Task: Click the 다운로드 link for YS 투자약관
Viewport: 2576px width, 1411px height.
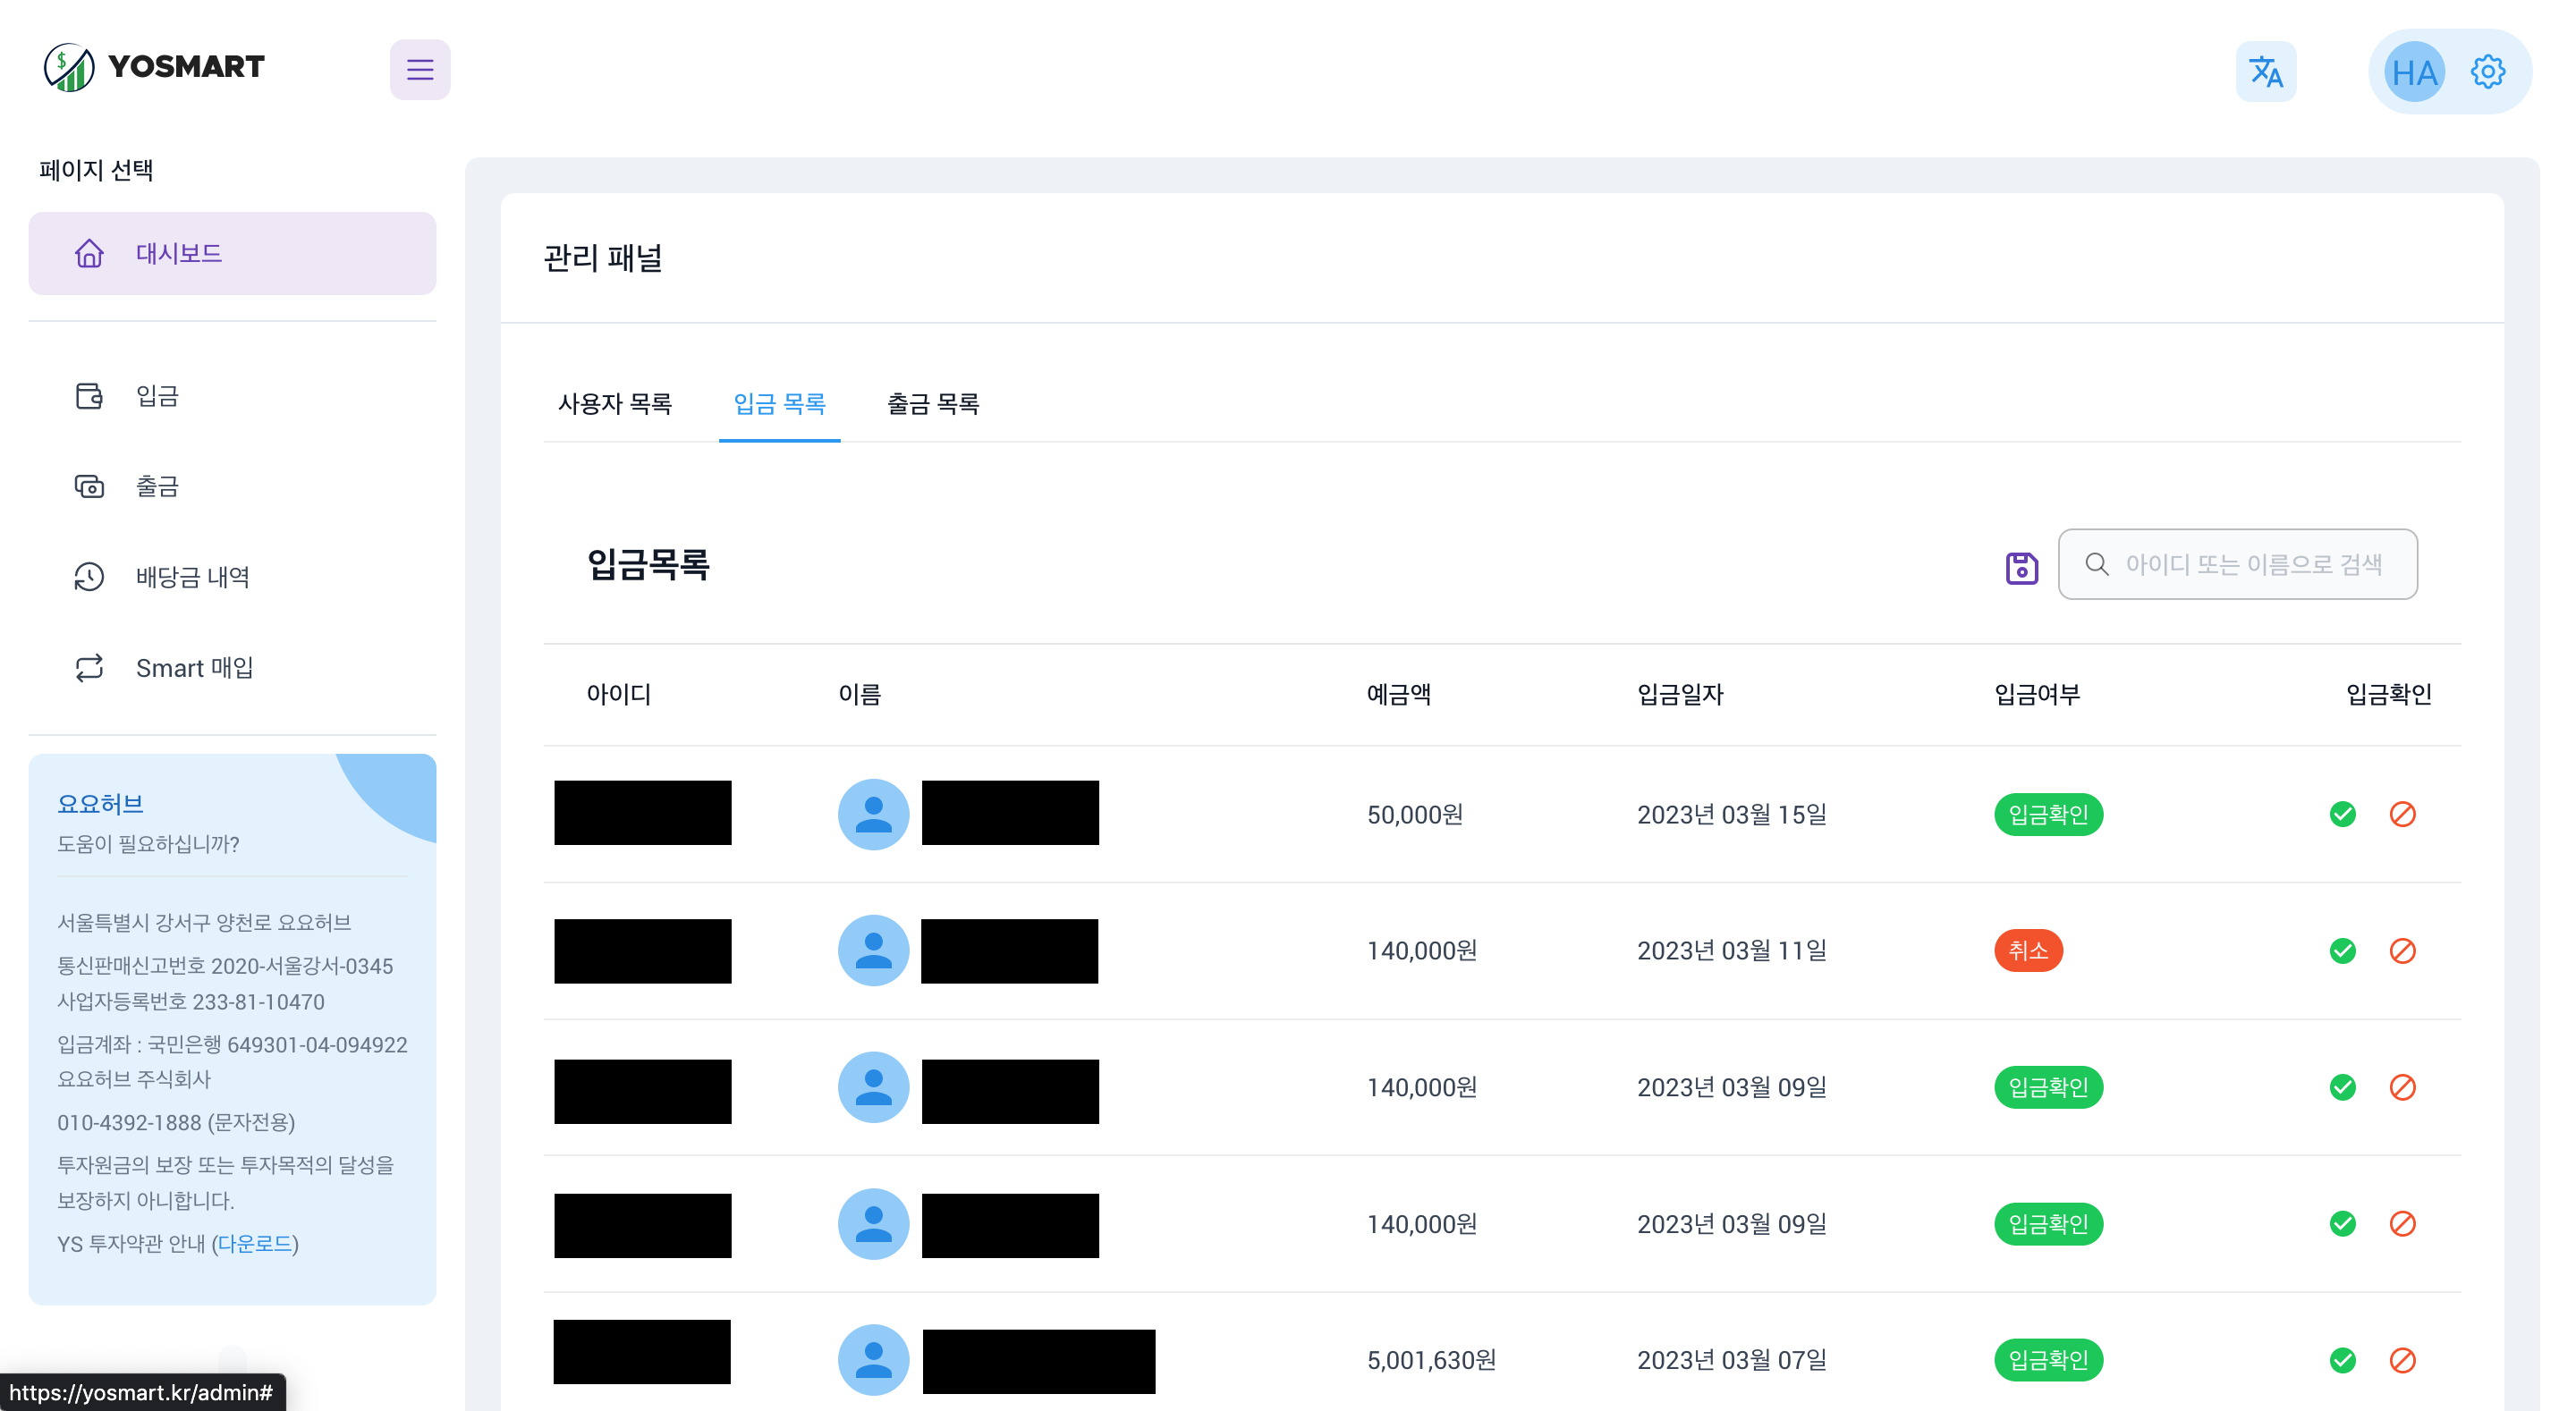Action: [255, 1243]
